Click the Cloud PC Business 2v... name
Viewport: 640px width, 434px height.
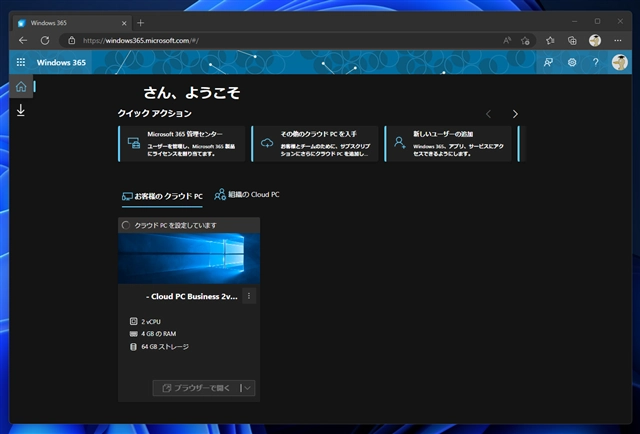[x=192, y=297]
